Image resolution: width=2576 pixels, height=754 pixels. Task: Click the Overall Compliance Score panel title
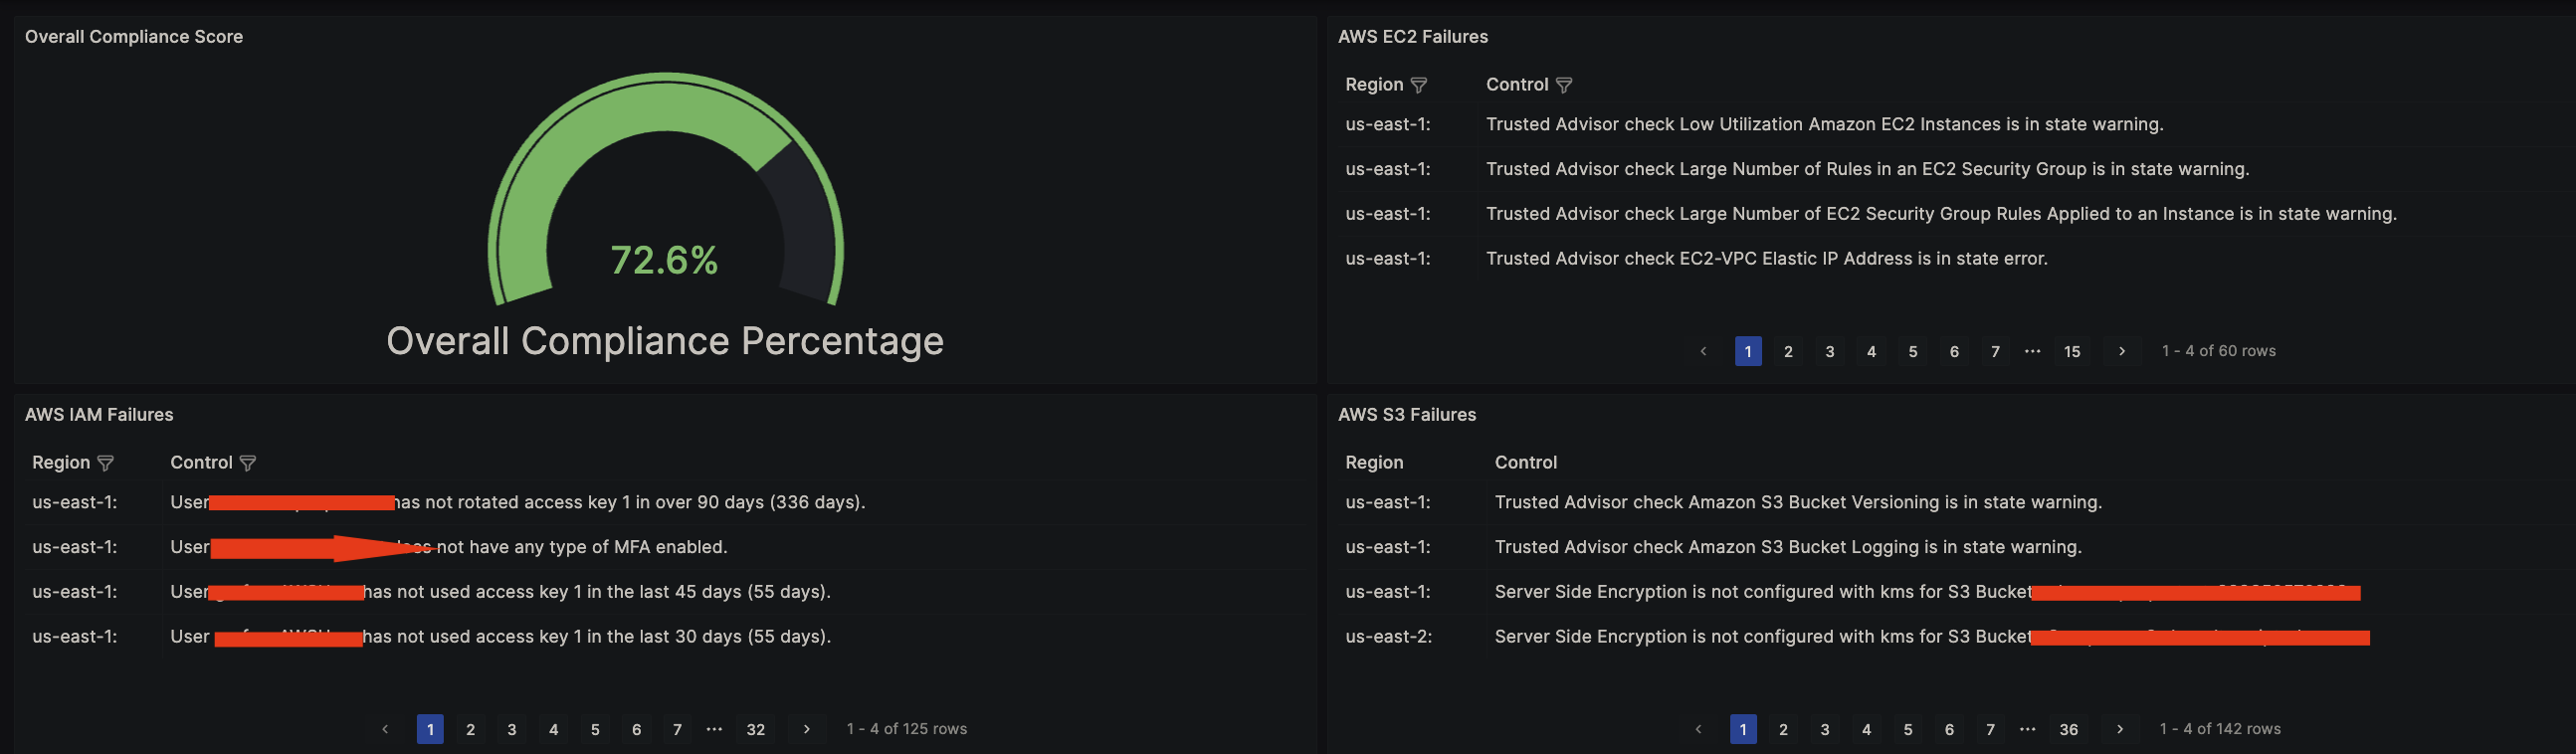click(x=134, y=37)
